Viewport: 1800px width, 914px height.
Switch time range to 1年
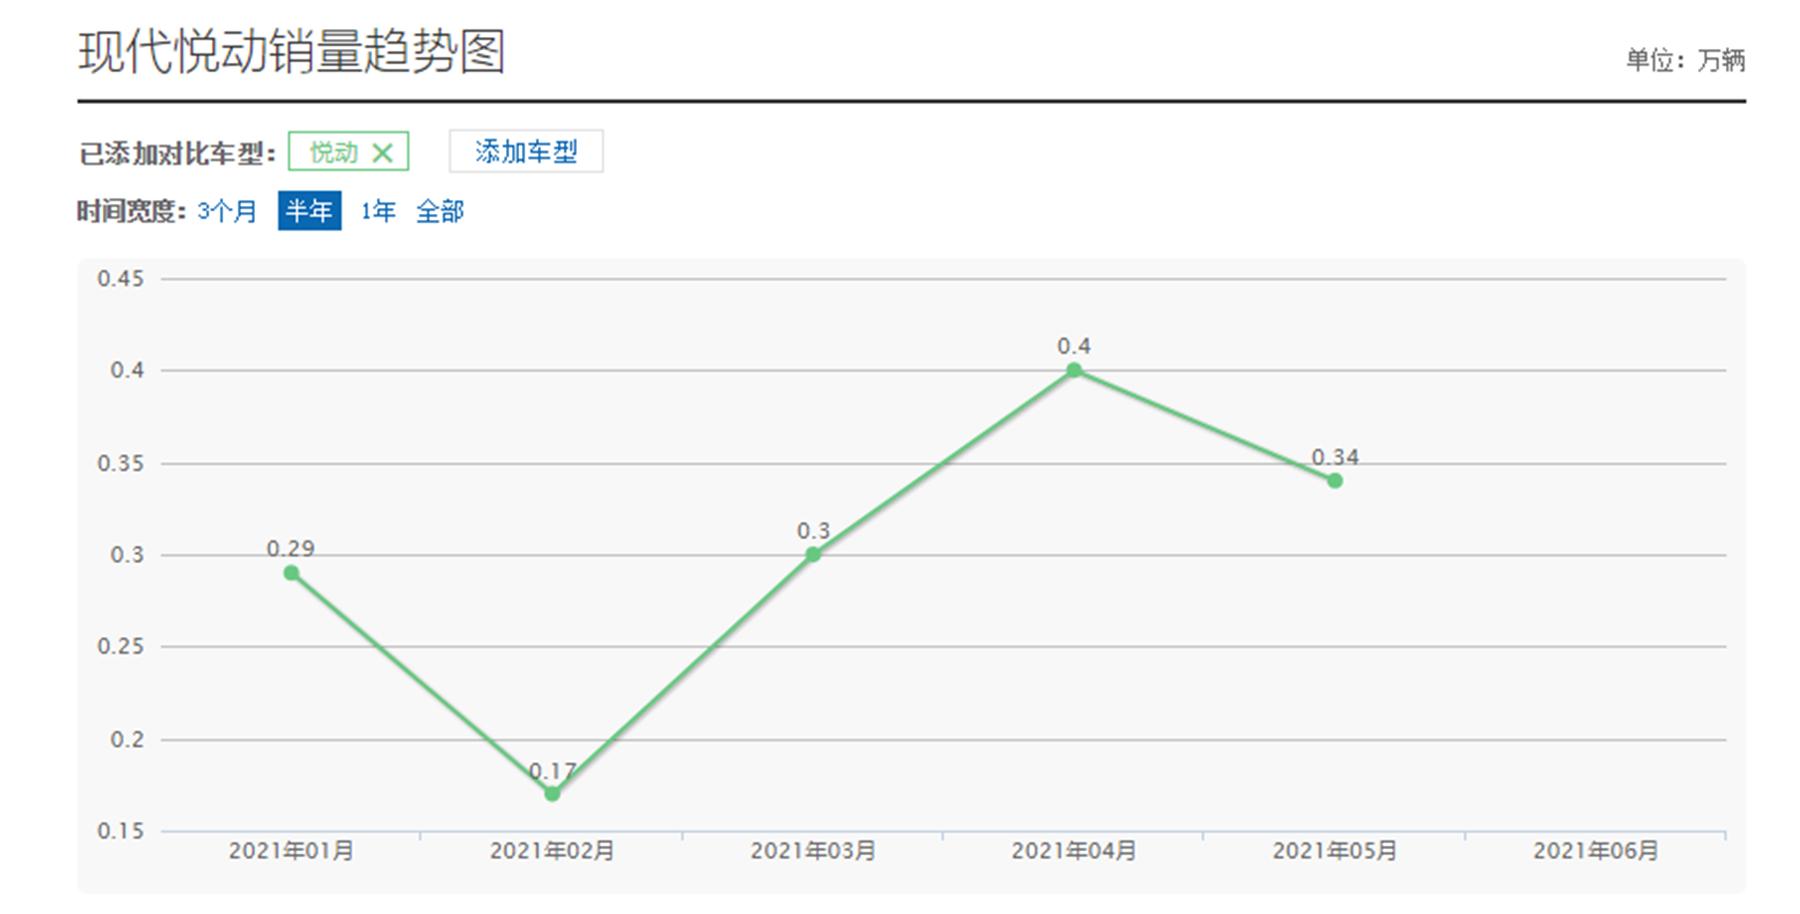click(378, 211)
